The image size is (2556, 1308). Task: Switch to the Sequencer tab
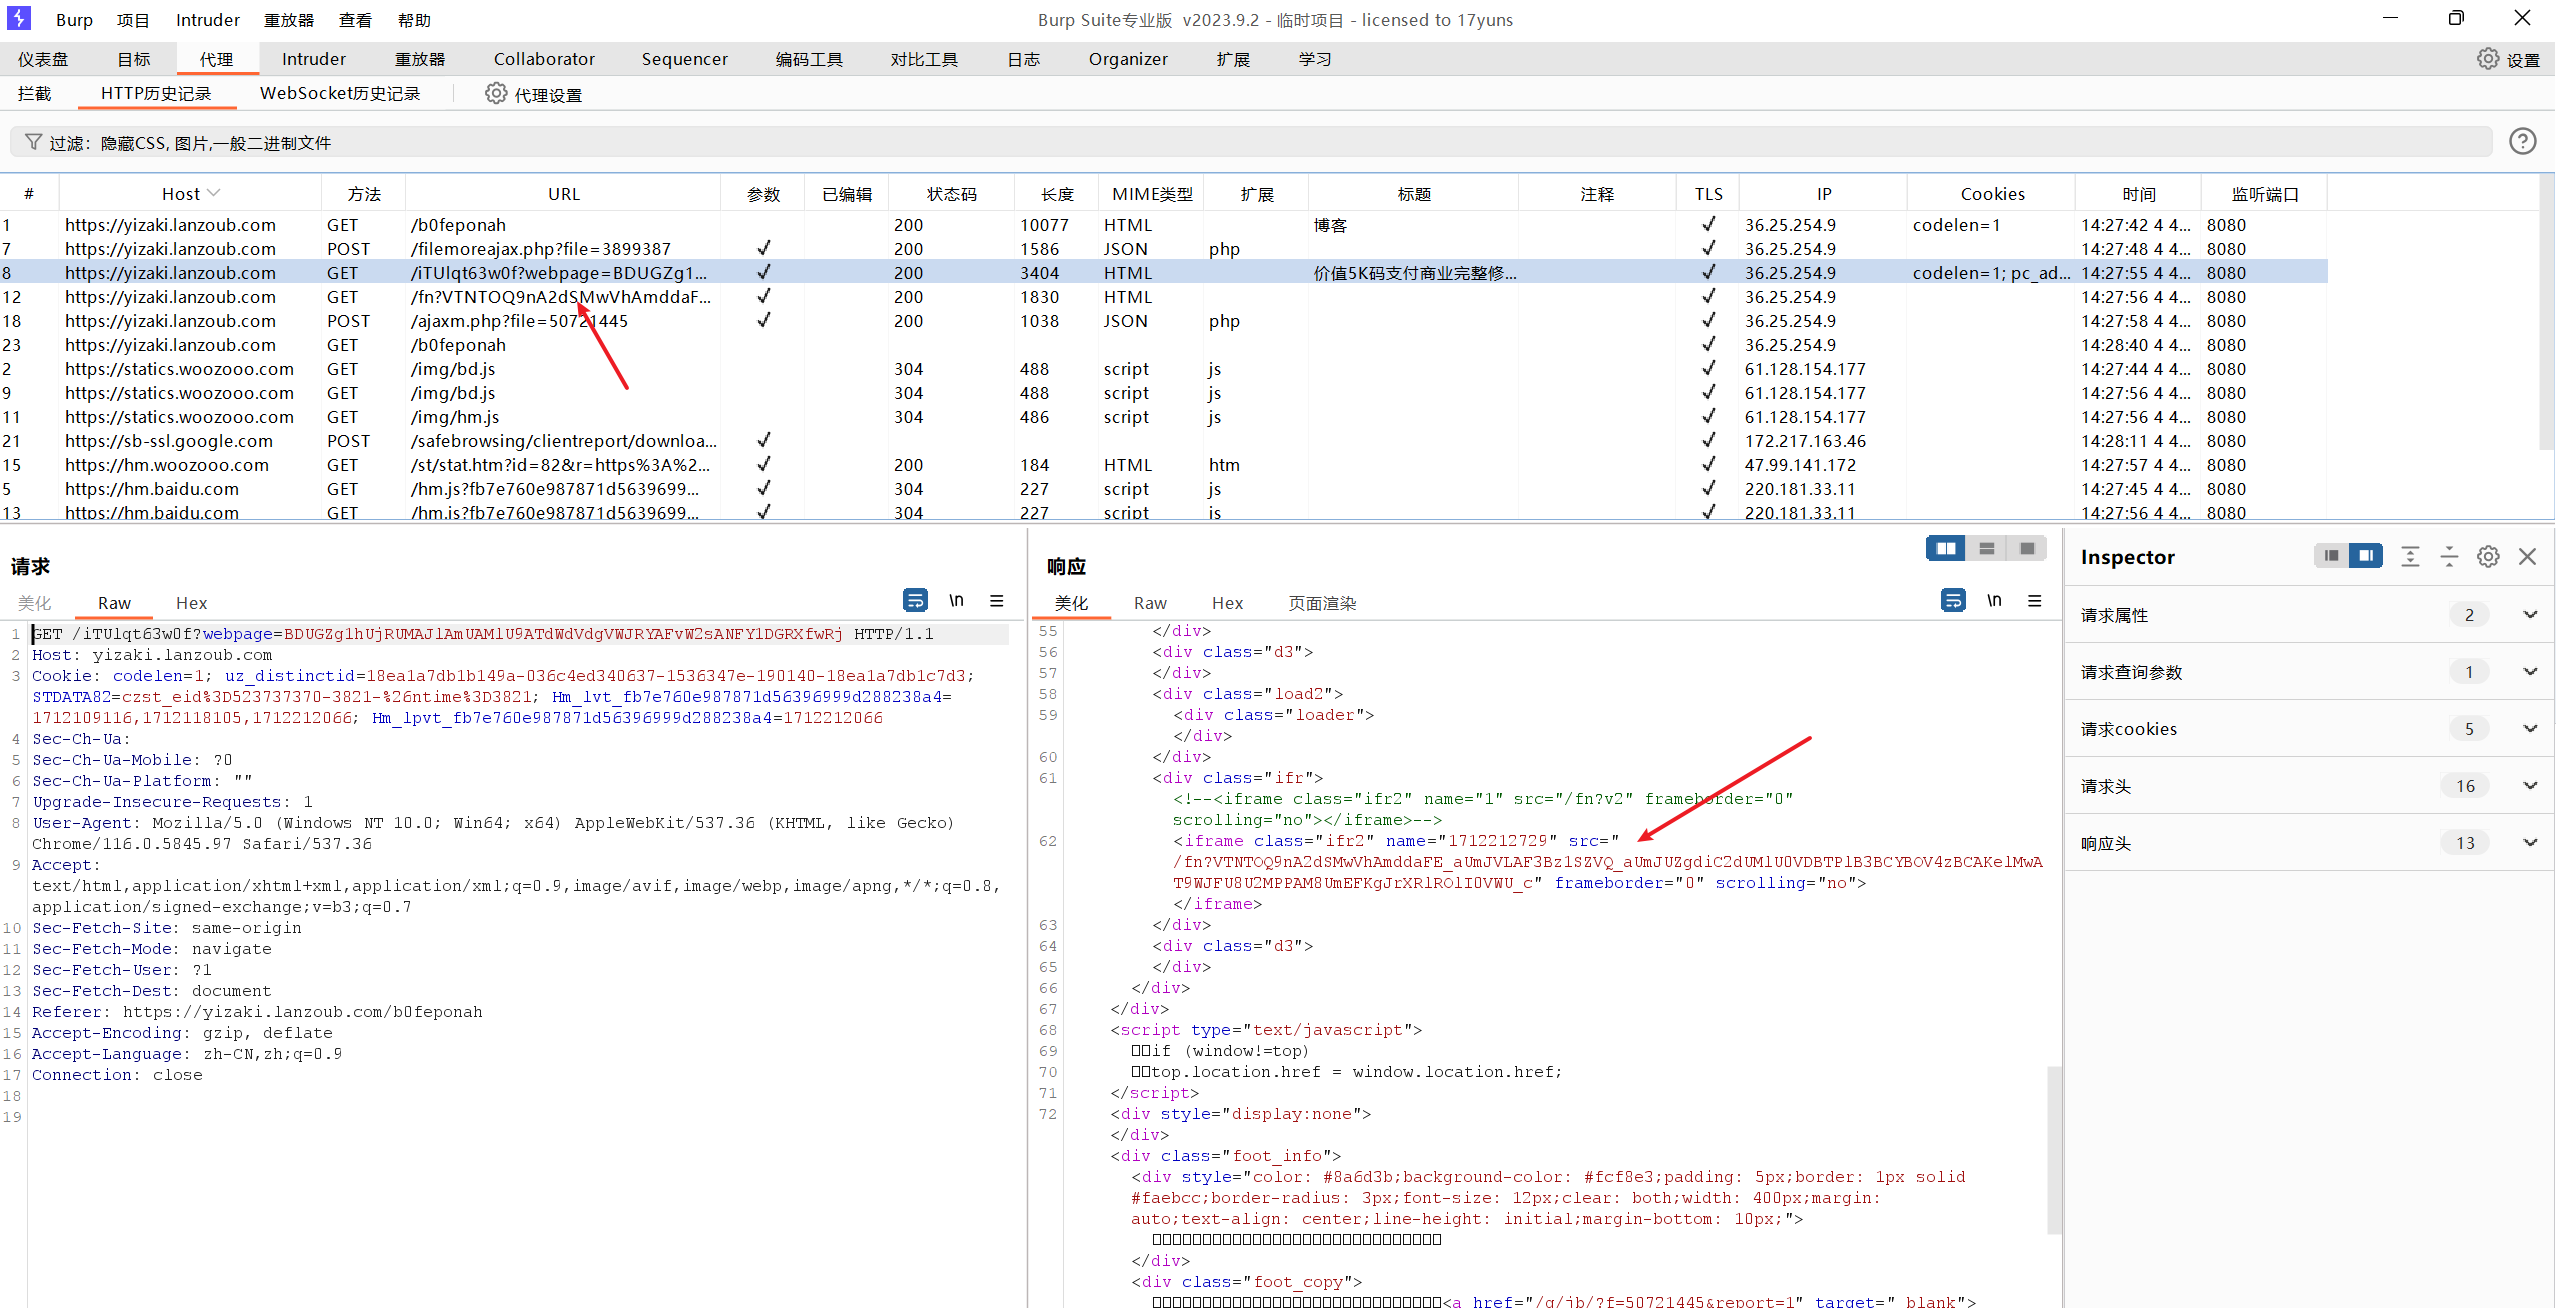pyautogui.click(x=684, y=59)
